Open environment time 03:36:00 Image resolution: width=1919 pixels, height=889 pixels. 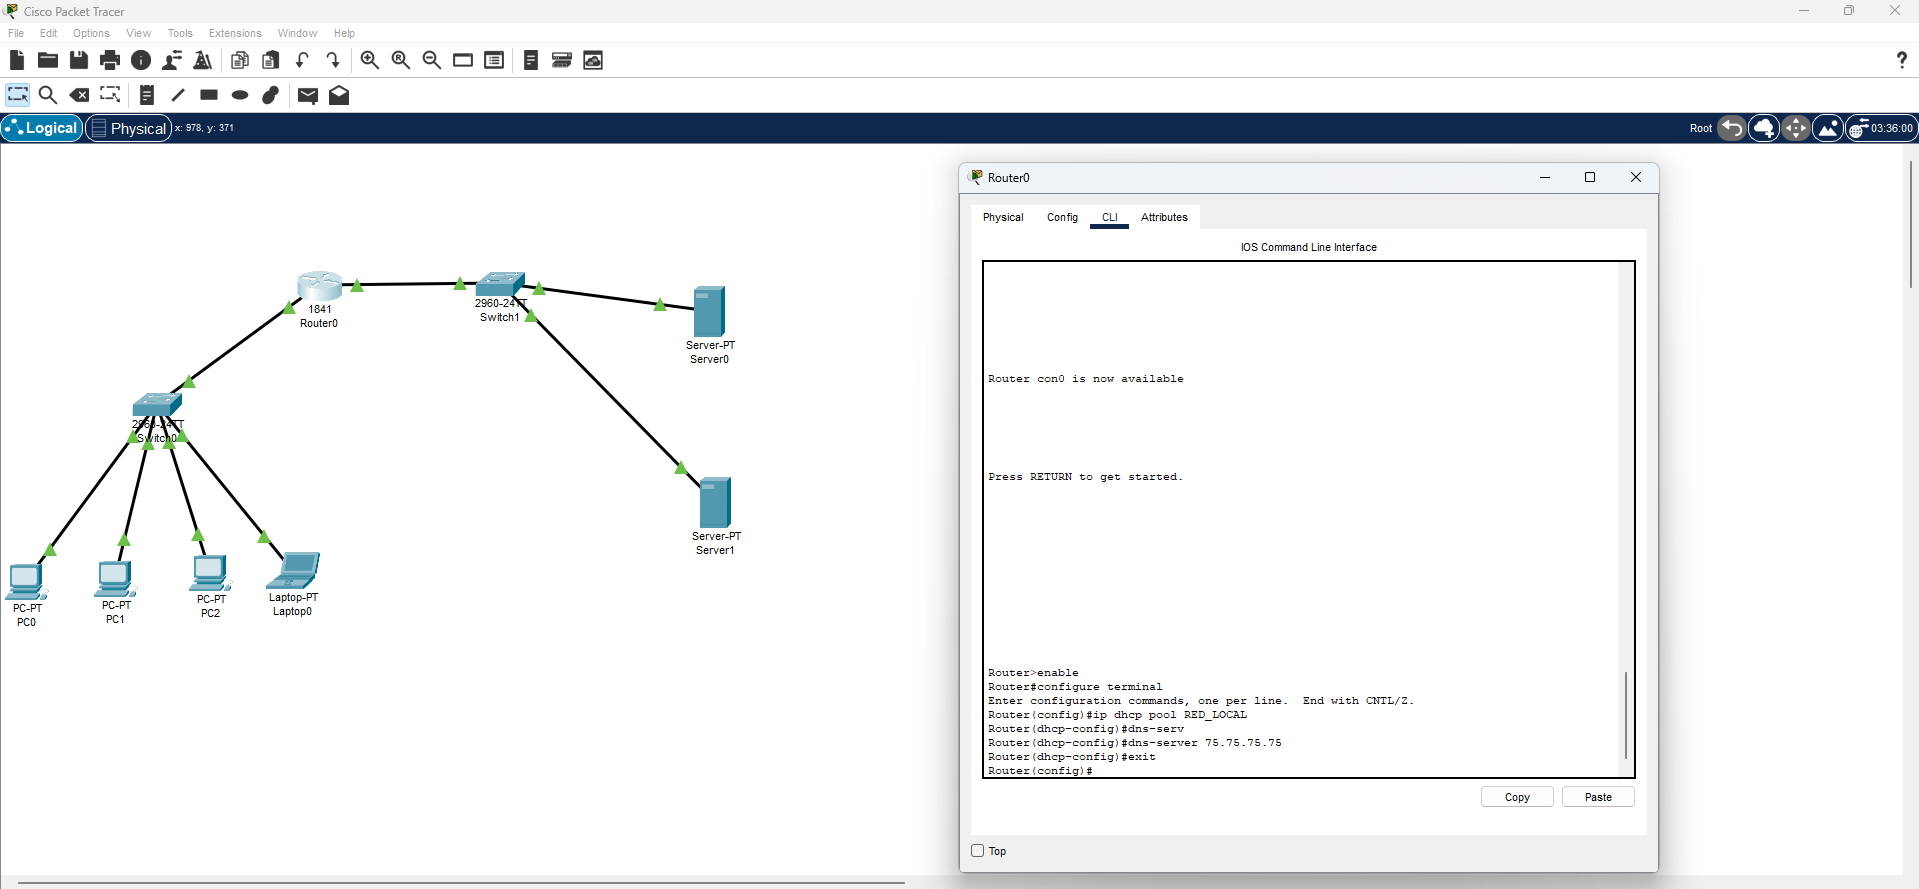pyautogui.click(x=1881, y=128)
